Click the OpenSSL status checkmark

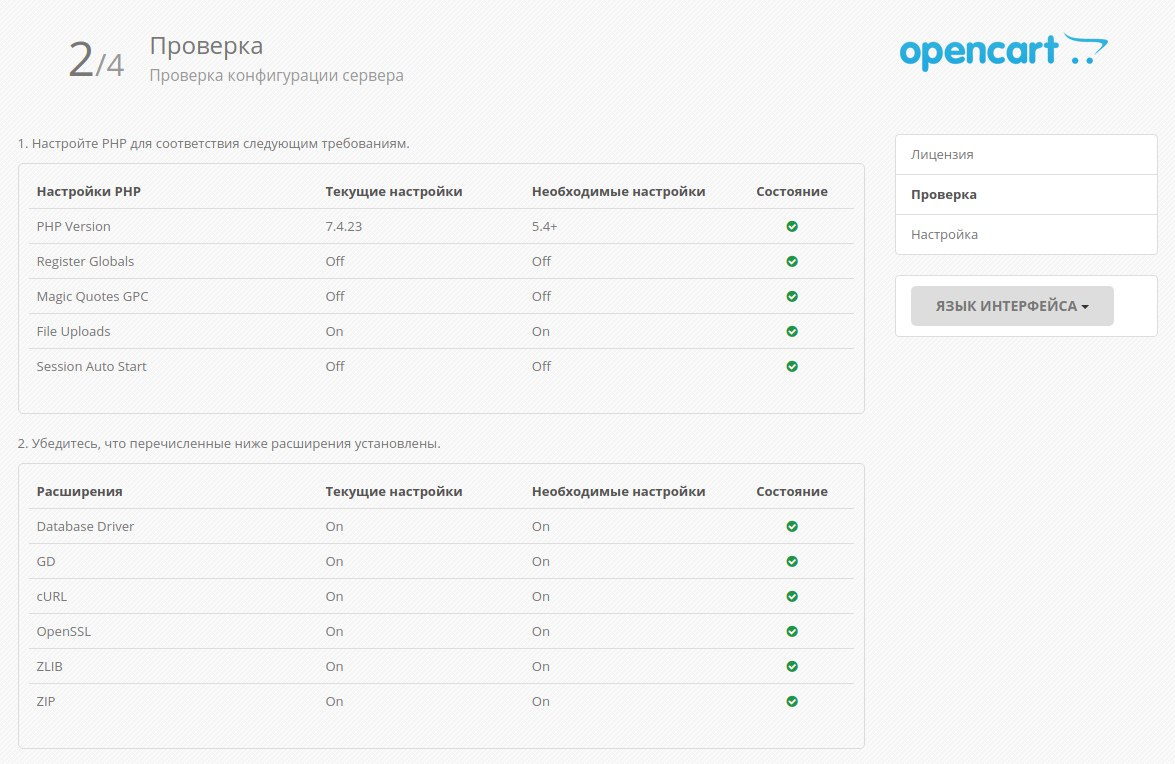coord(792,631)
